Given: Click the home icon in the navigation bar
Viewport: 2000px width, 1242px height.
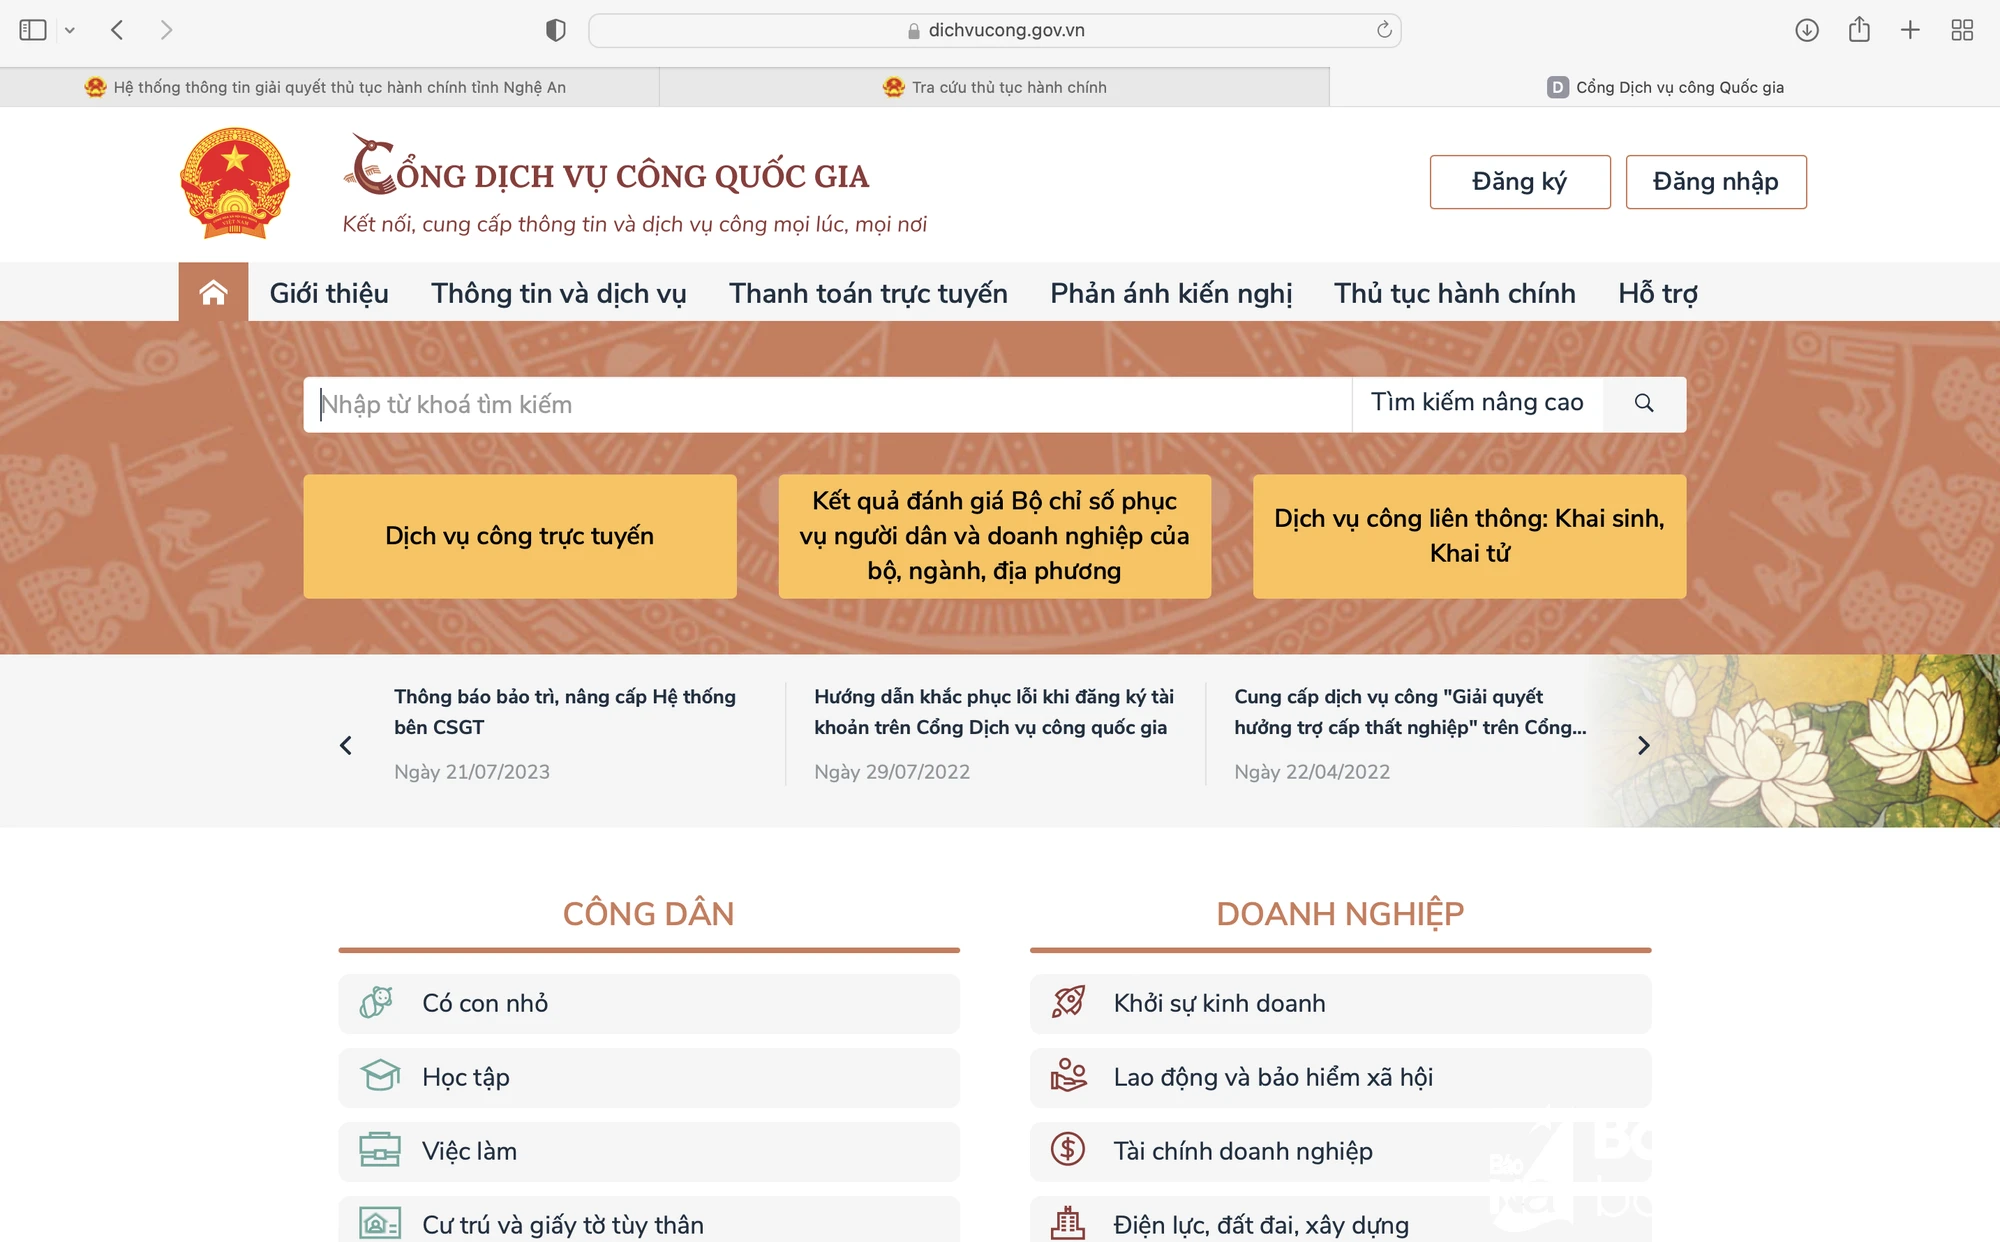Looking at the screenshot, I should (213, 291).
